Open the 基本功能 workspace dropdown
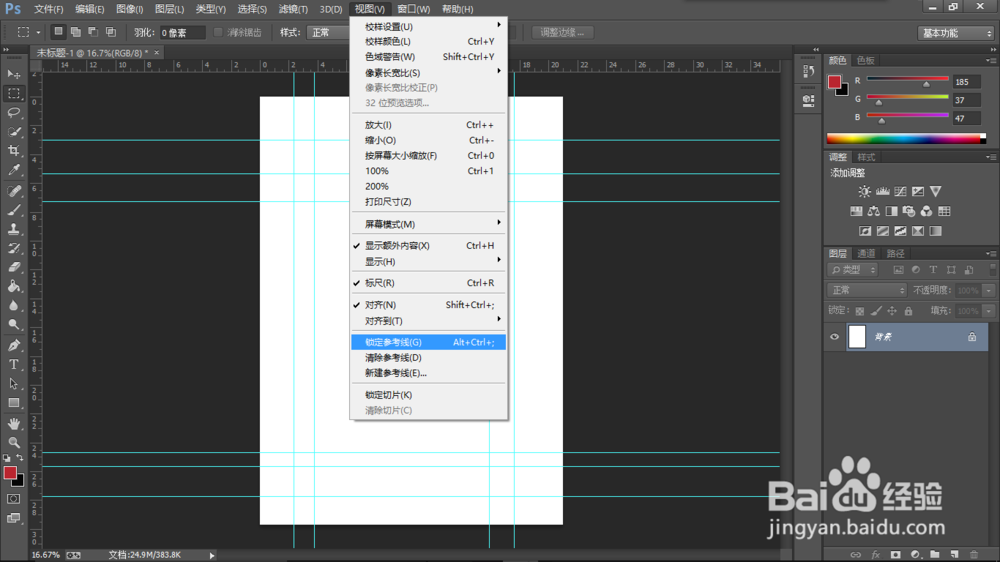This screenshot has width=1000, height=562. click(956, 33)
